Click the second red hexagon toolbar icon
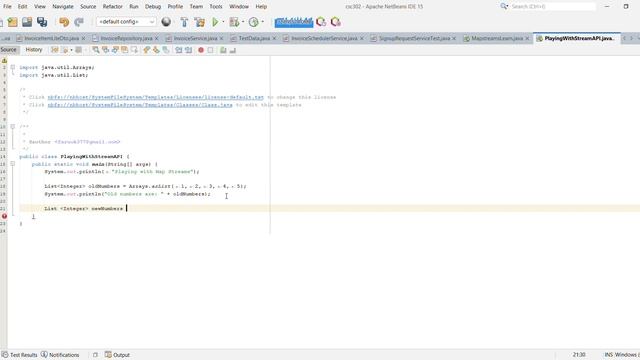The width and height of the screenshot is (640, 360). [x=336, y=22]
